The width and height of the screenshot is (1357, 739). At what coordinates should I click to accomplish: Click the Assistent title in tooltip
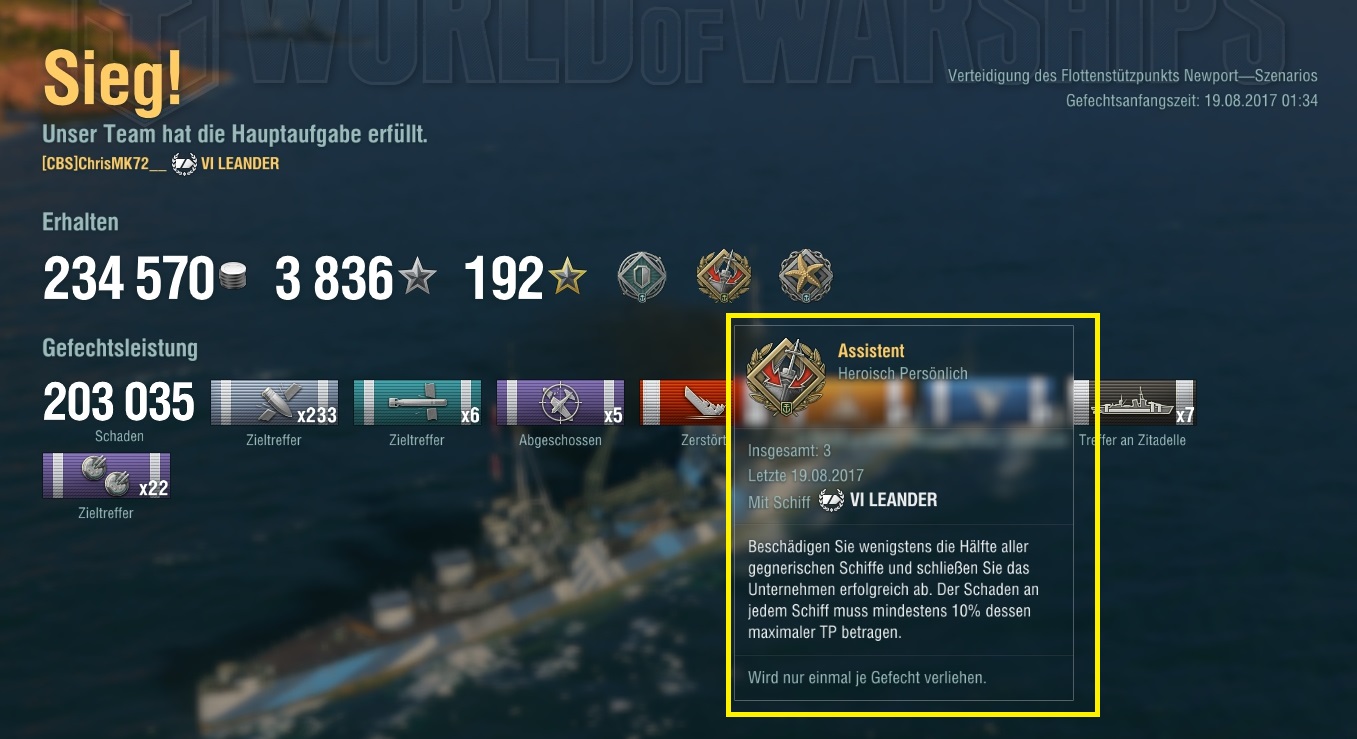coord(871,351)
